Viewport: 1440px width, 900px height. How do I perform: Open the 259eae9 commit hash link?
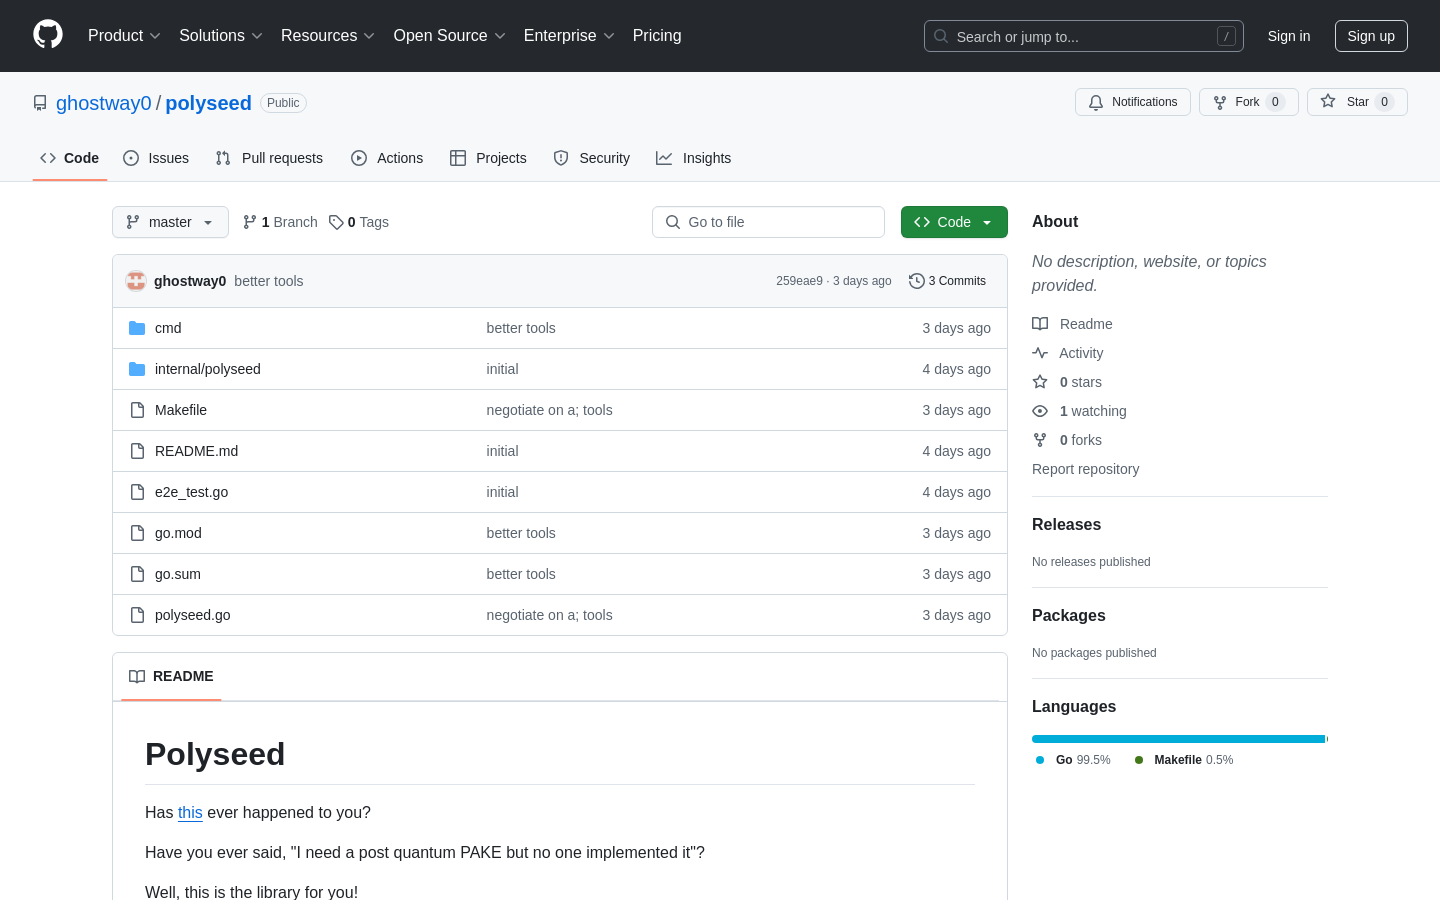[799, 281]
